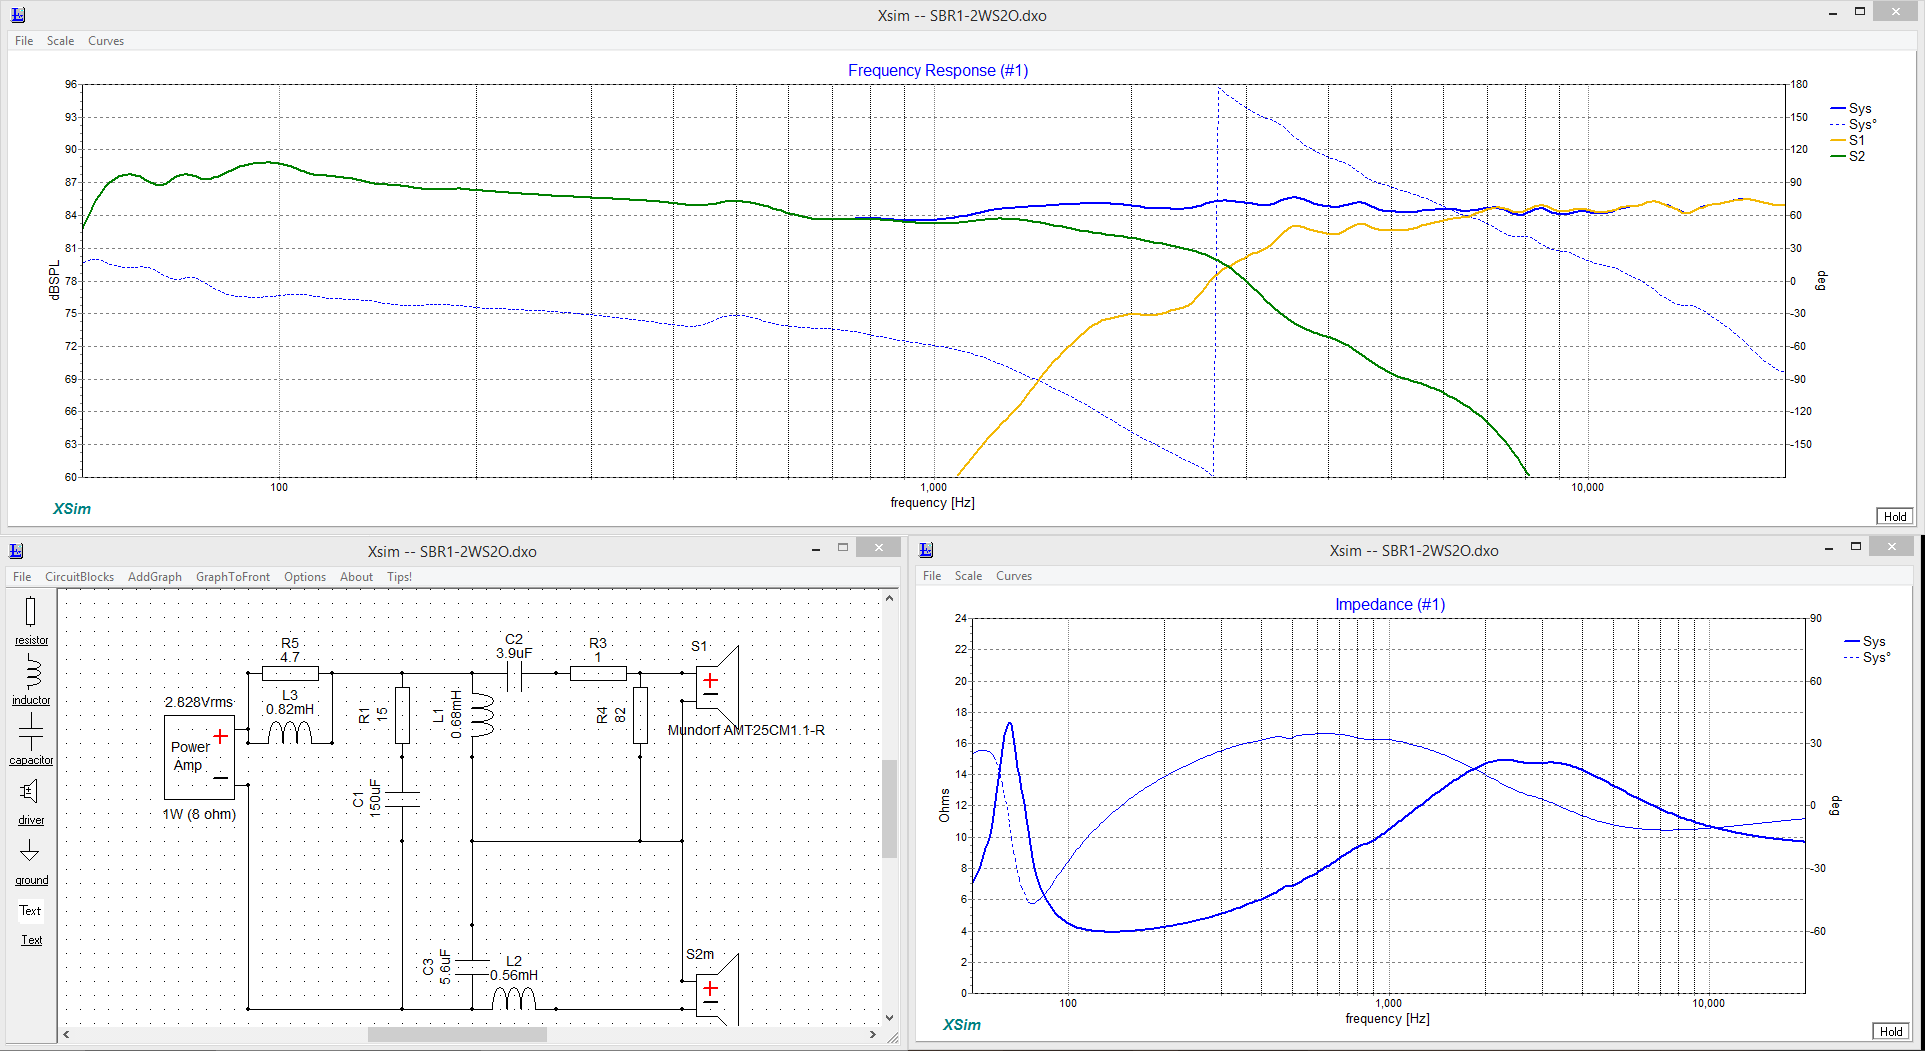
Task: Click Impedance window app icon
Action: click(x=926, y=550)
